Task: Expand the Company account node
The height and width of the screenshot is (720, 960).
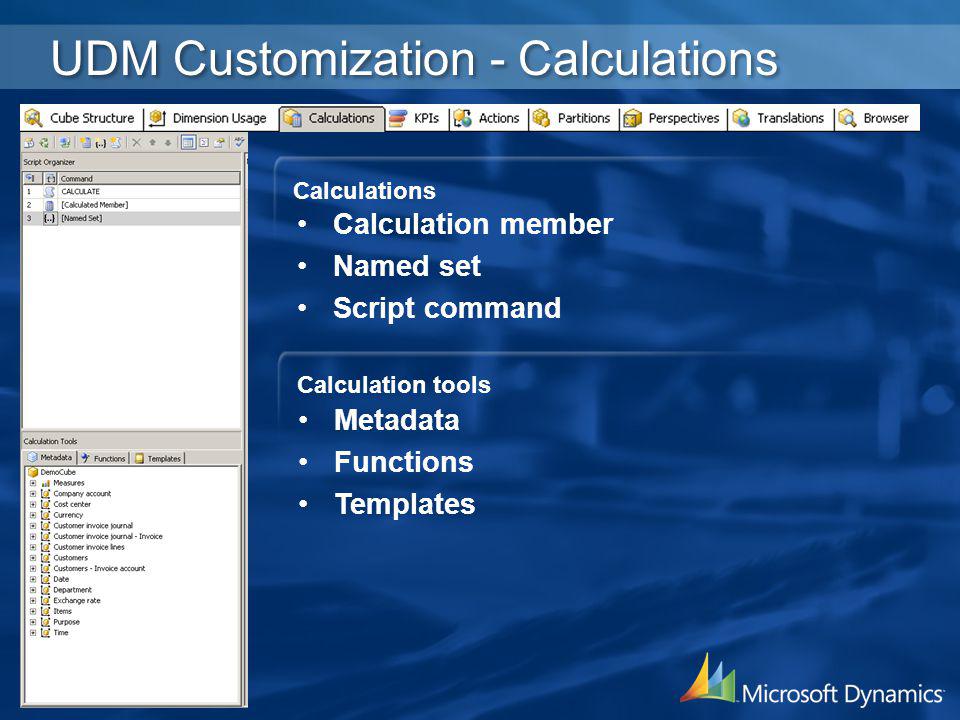Action: point(33,493)
